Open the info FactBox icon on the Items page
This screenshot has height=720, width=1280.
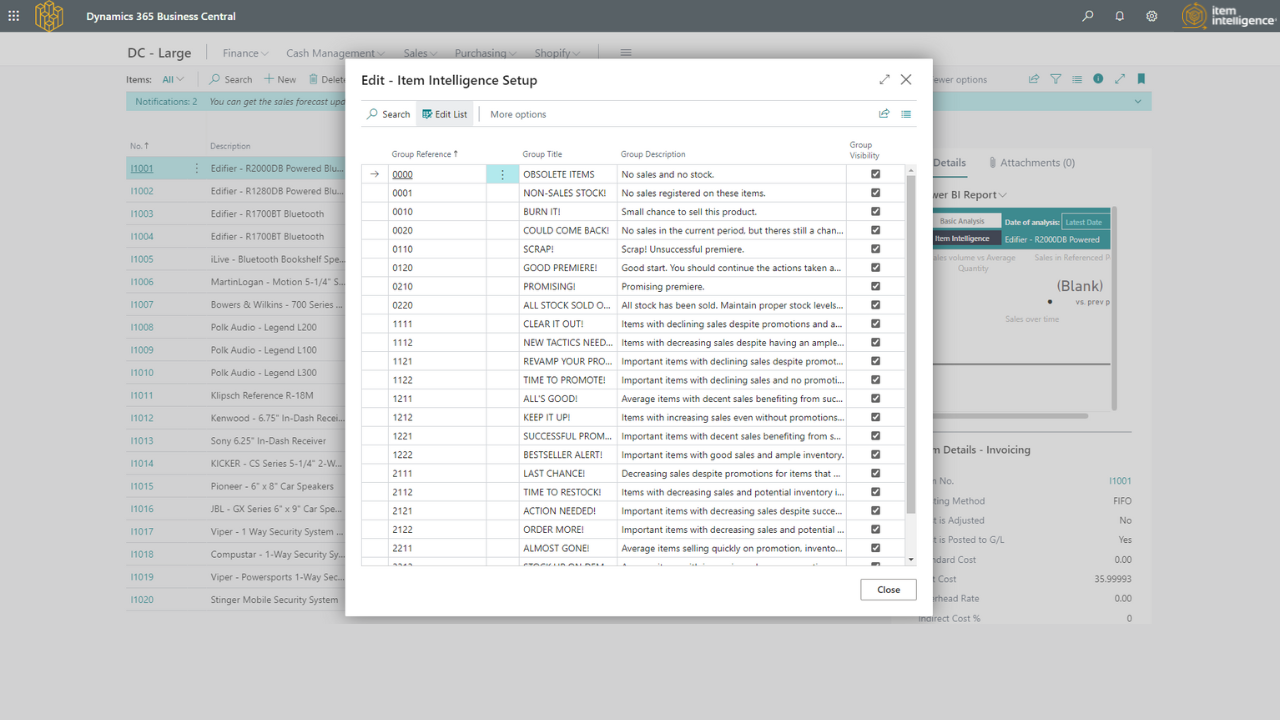1098,79
